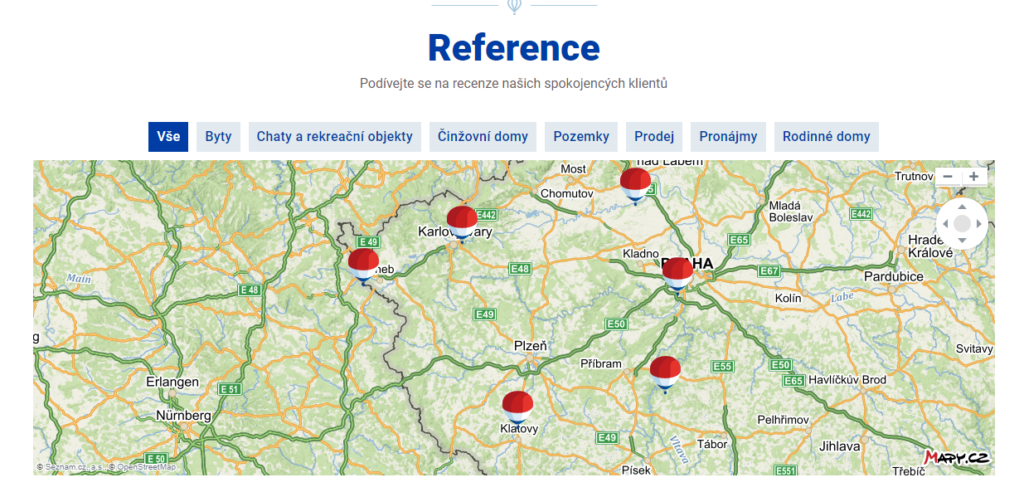Open the Mapy.cz logo link
The width and height of the screenshot is (1024, 492).
(x=956, y=458)
